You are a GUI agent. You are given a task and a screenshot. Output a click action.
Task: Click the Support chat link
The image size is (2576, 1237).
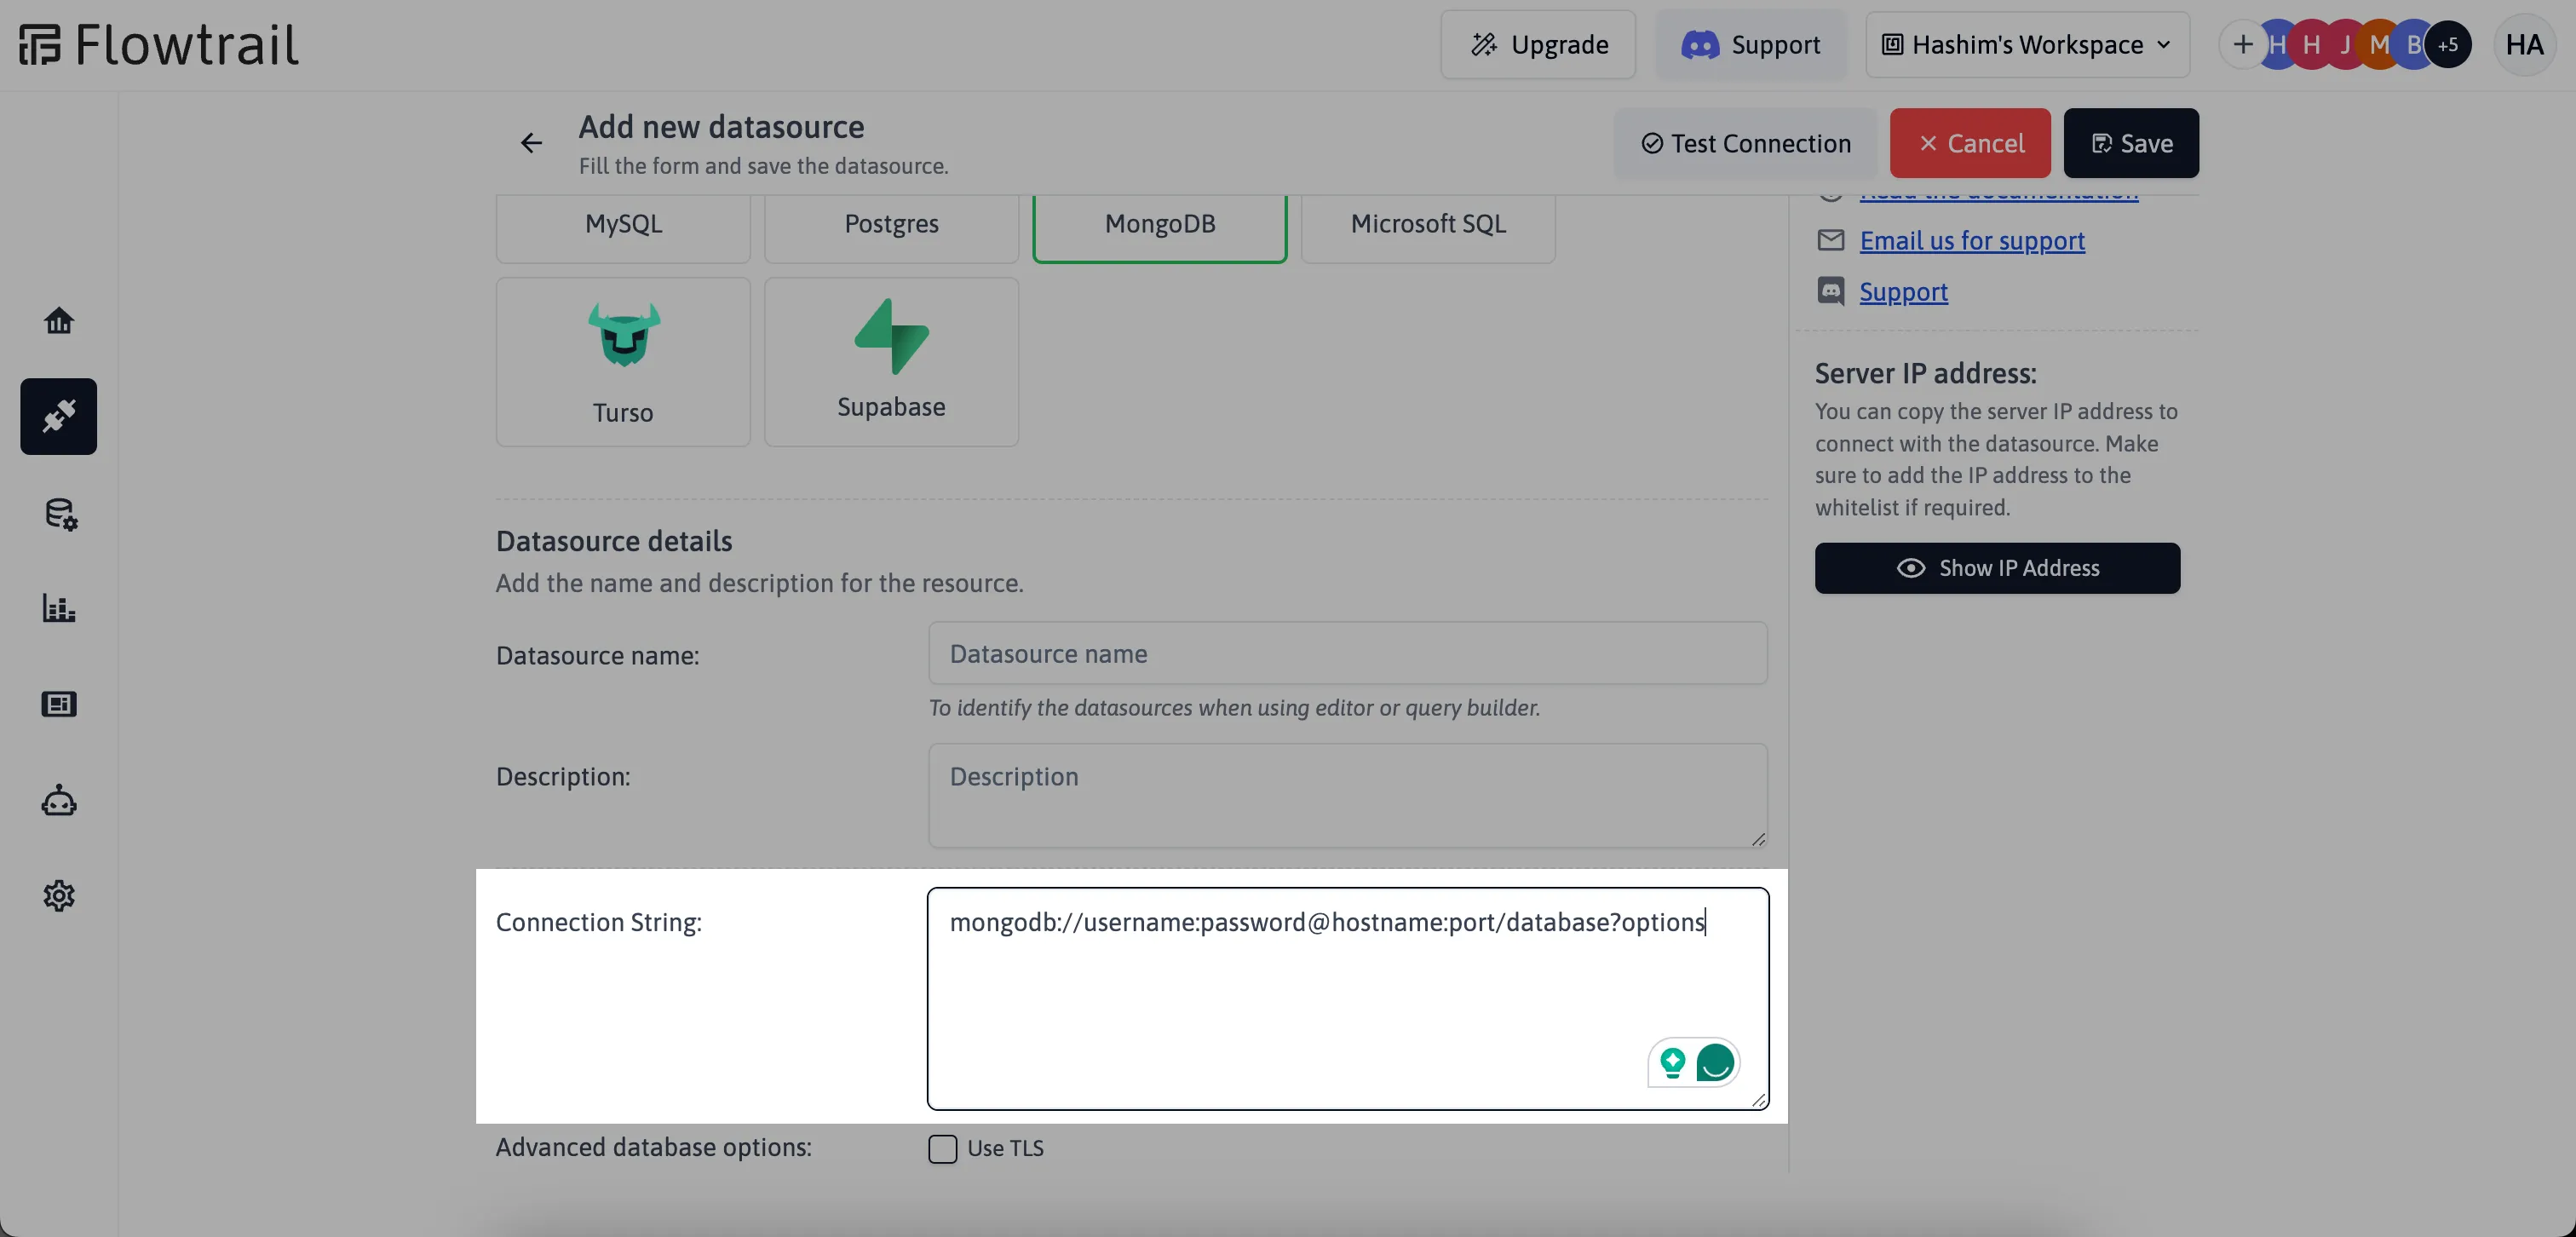[1902, 289]
